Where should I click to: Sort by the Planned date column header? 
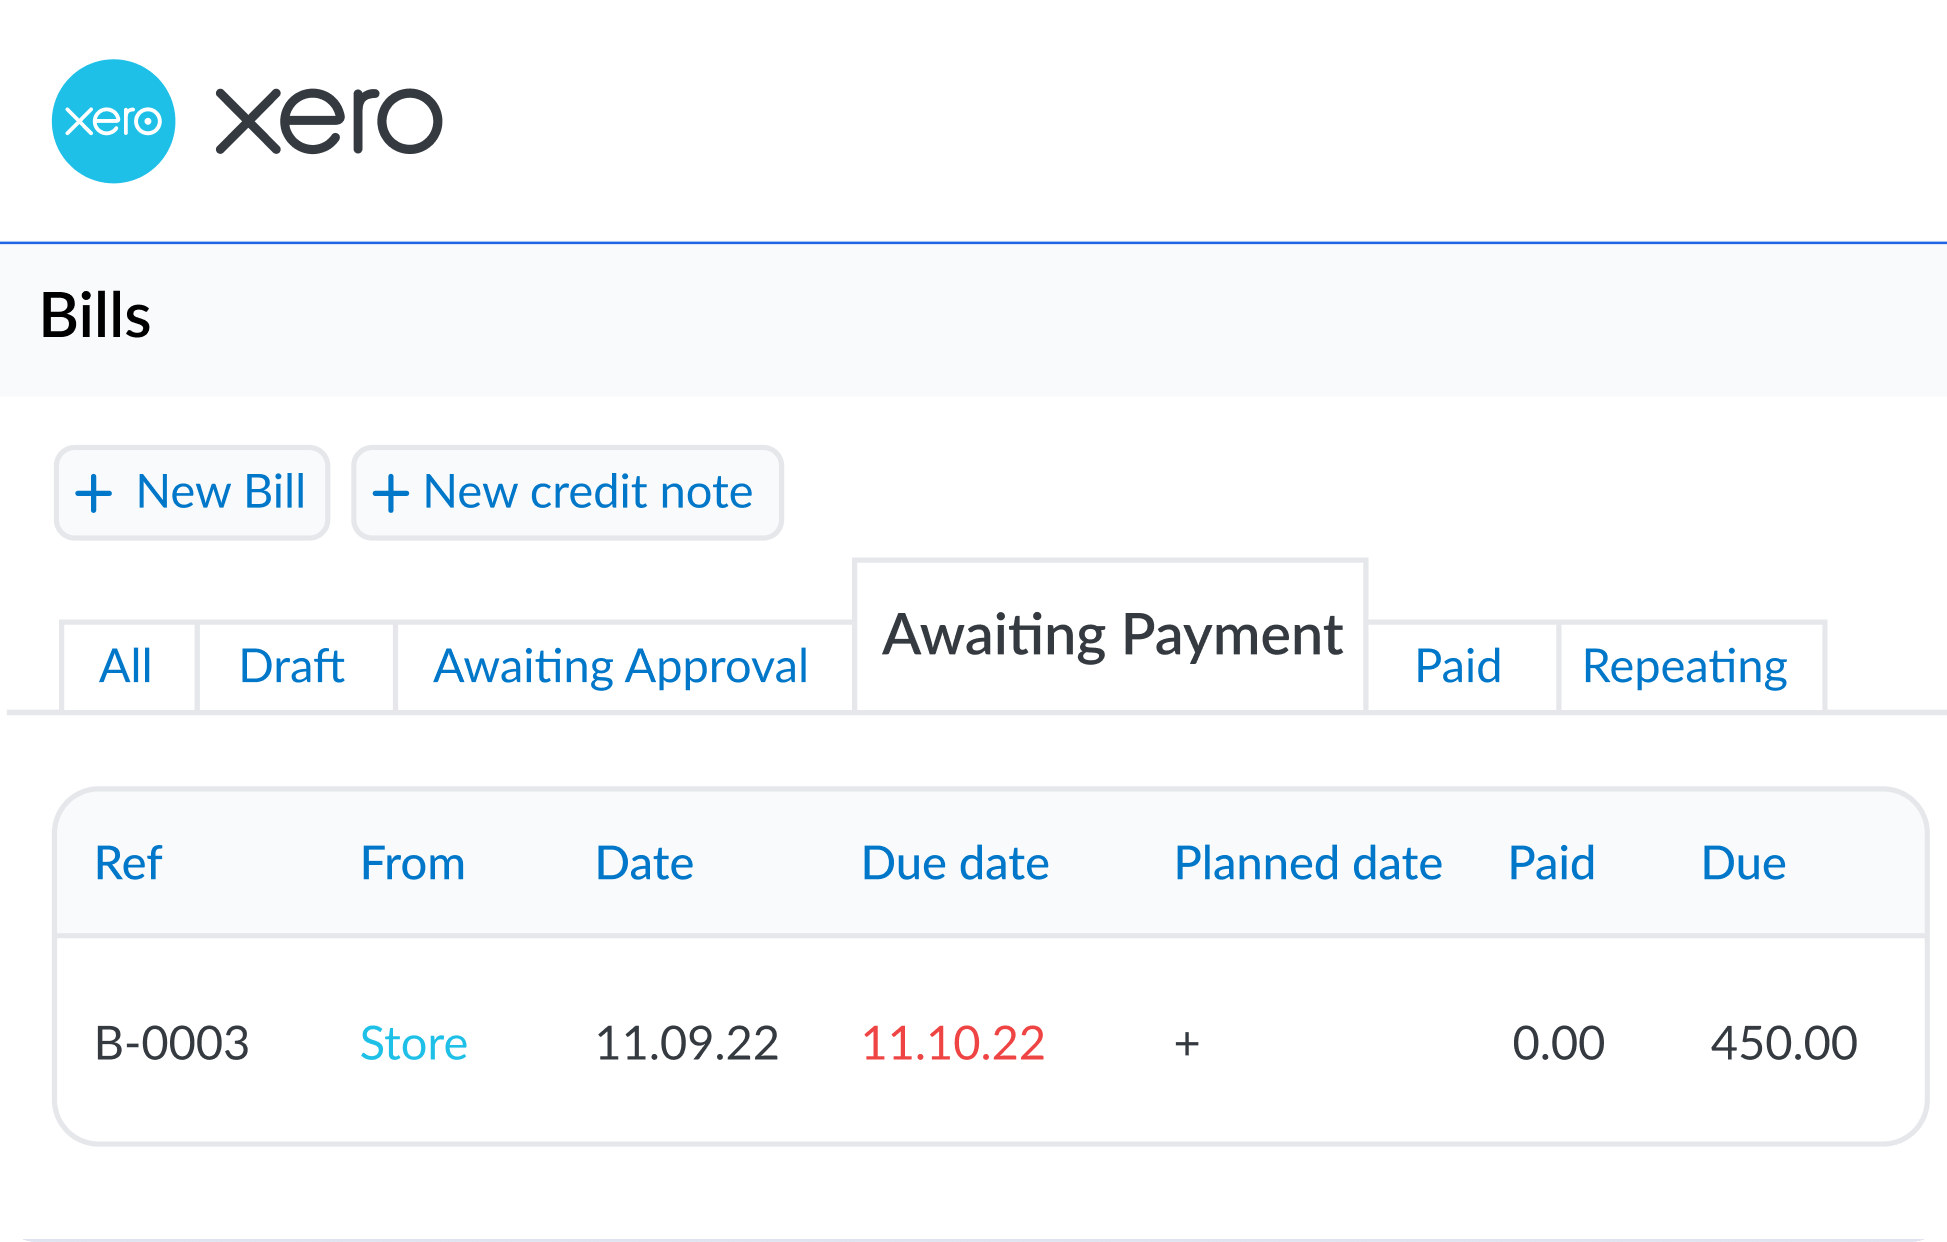click(x=1308, y=863)
